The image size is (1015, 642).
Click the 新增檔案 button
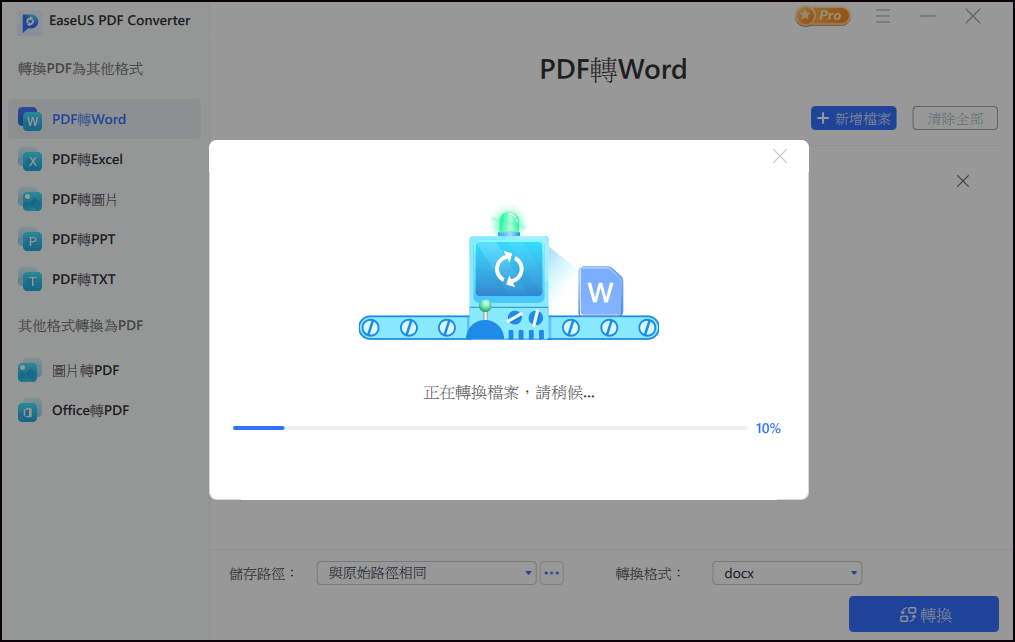853,118
